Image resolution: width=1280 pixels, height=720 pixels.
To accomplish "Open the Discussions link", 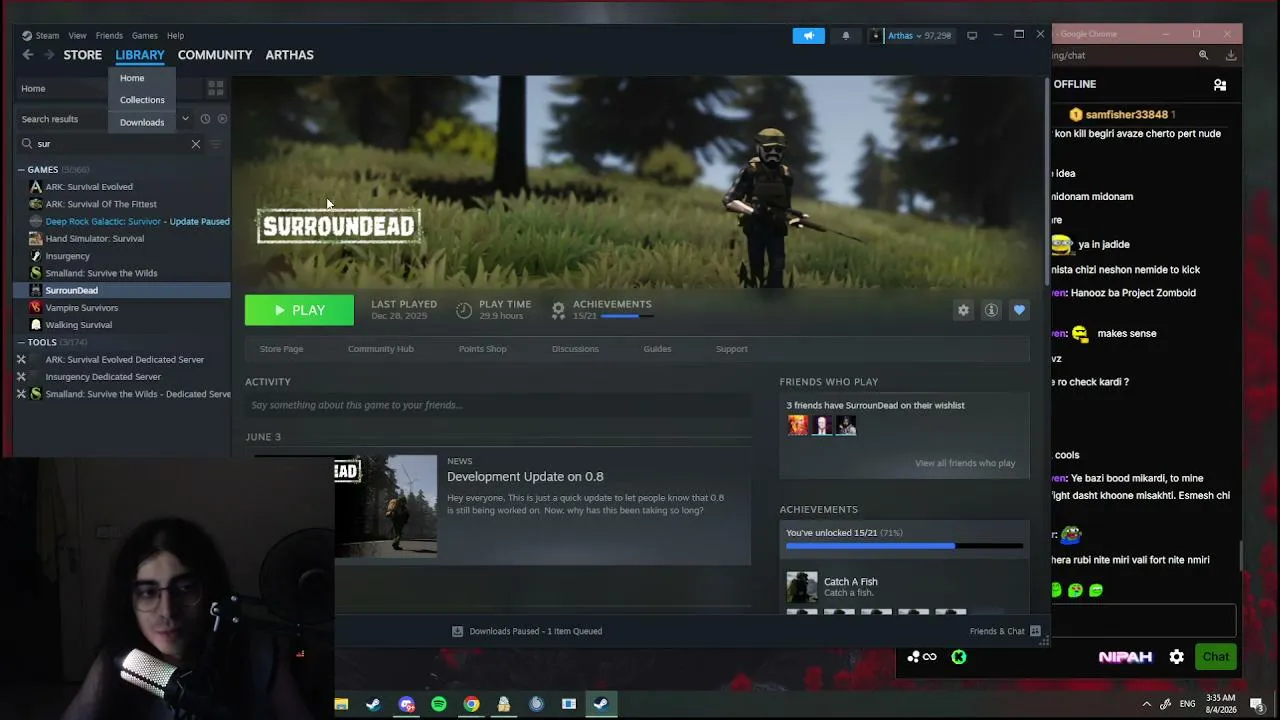I will 575,349.
